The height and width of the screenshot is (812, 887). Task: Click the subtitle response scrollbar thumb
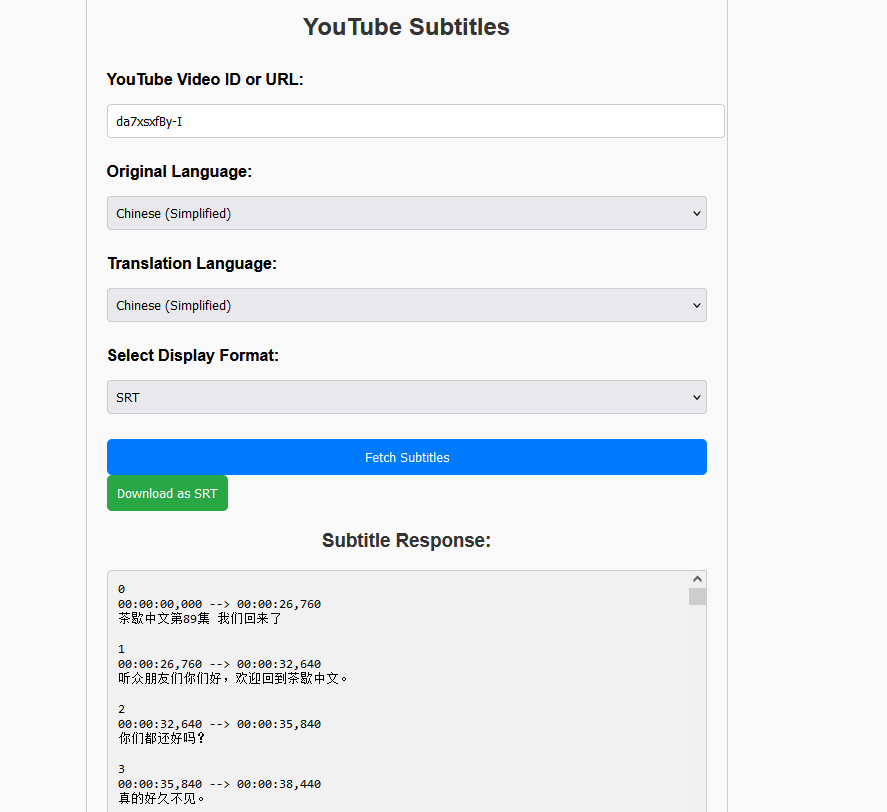tap(697, 596)
